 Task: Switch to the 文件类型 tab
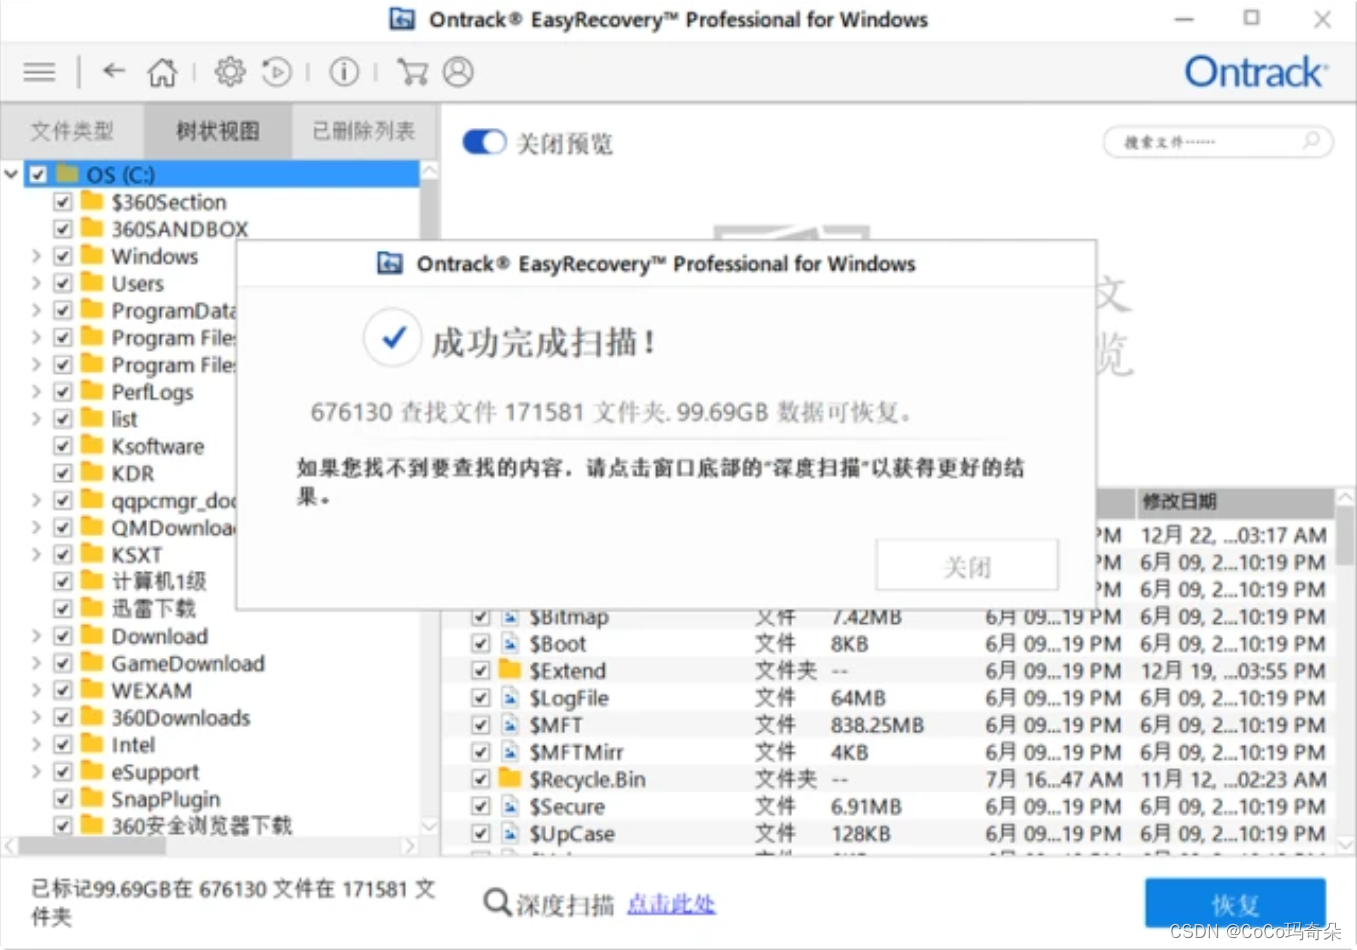[x=72, y=131]
